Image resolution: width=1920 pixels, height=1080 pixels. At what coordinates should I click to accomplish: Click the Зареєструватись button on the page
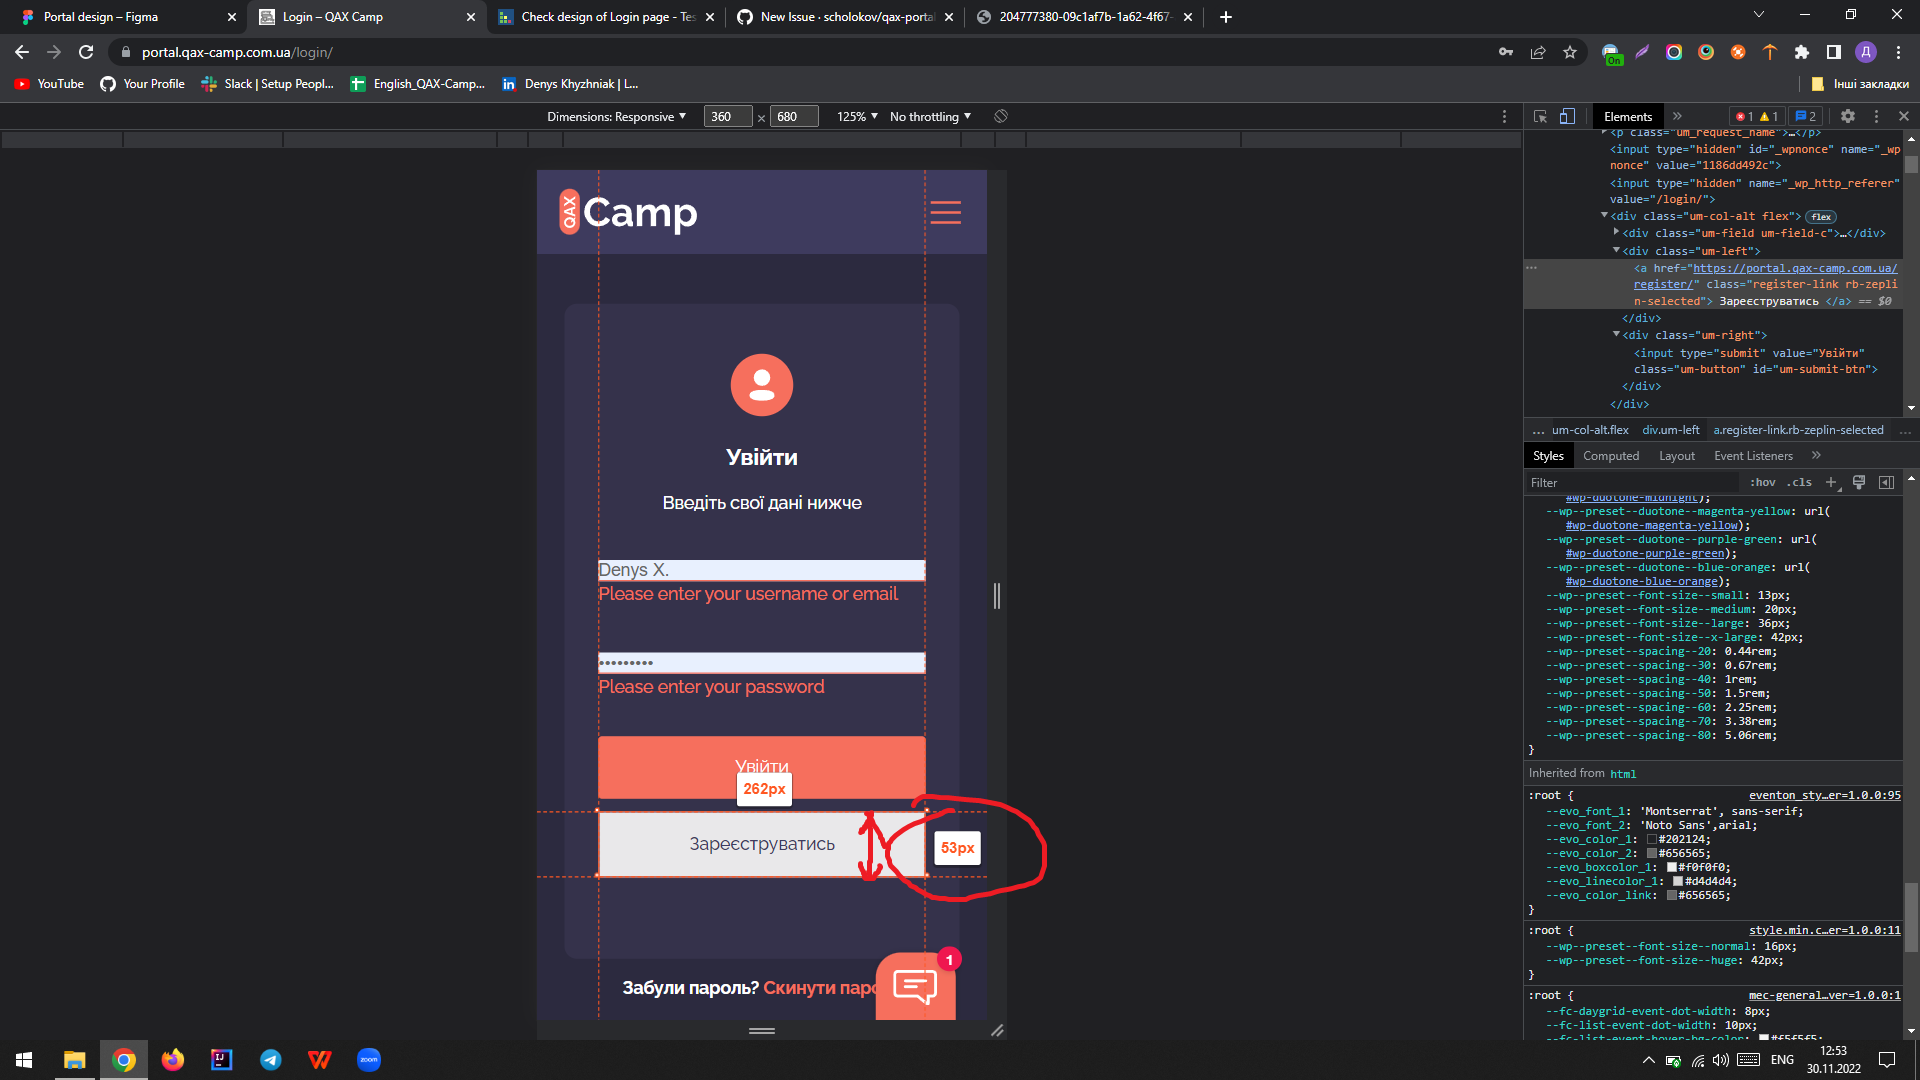coord(762,844)
